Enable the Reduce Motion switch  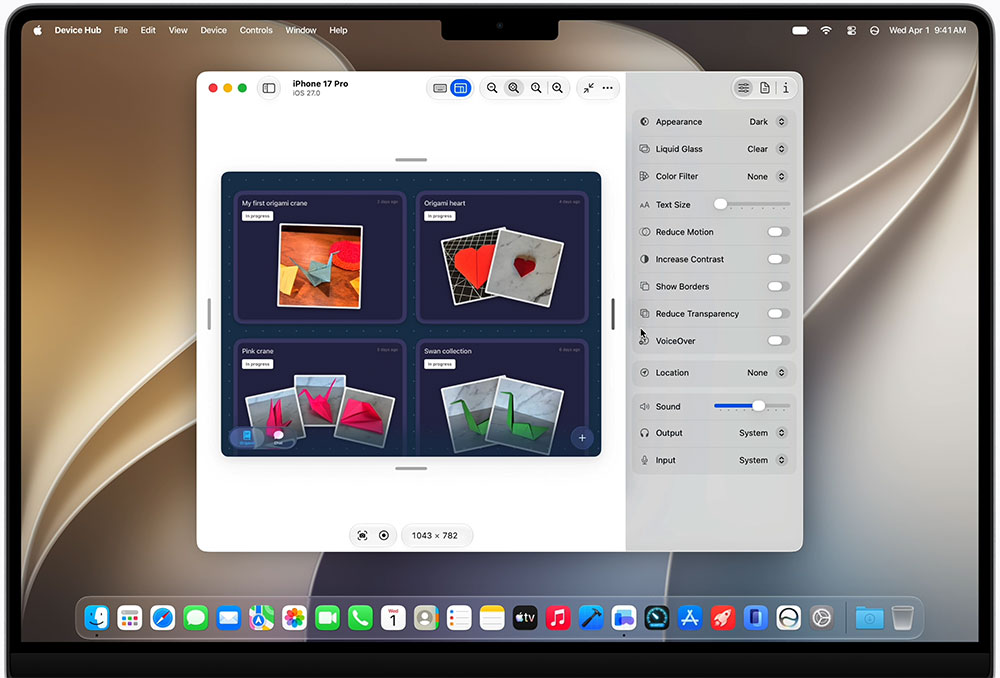pyautogui.click(x=778, y=232)
